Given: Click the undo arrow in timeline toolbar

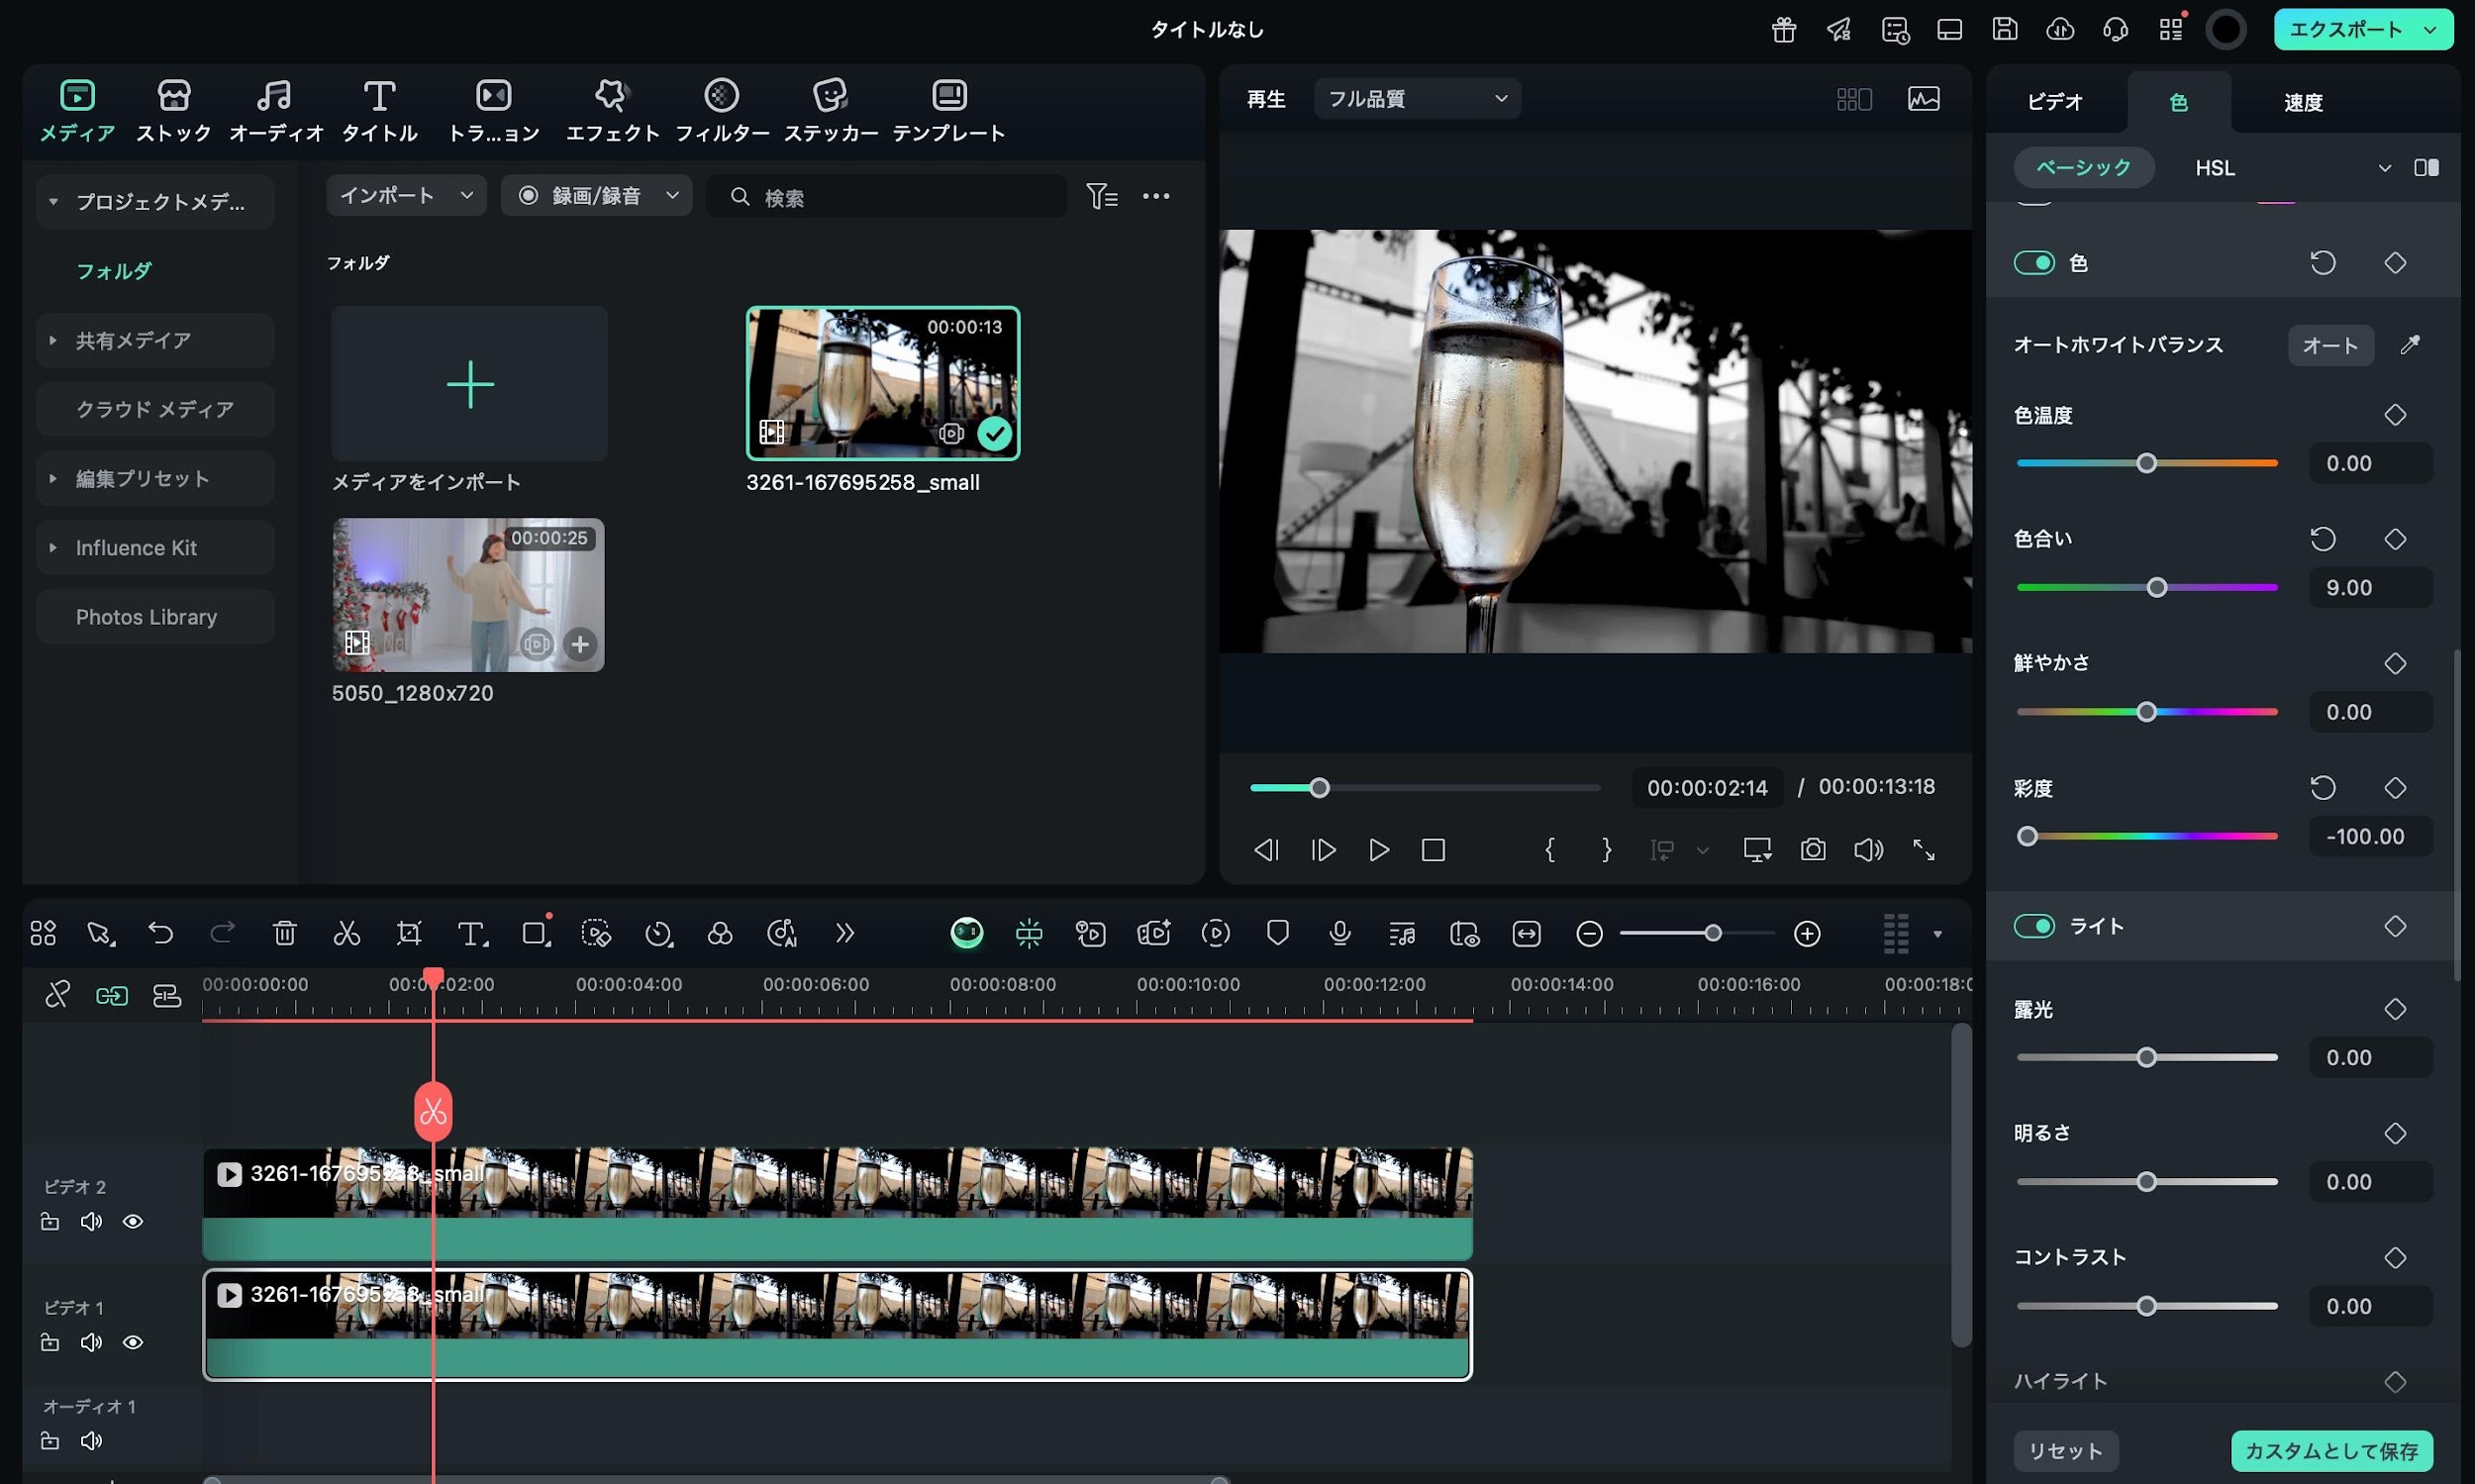Looking at the screenshot, I should (x=160, y=933).
